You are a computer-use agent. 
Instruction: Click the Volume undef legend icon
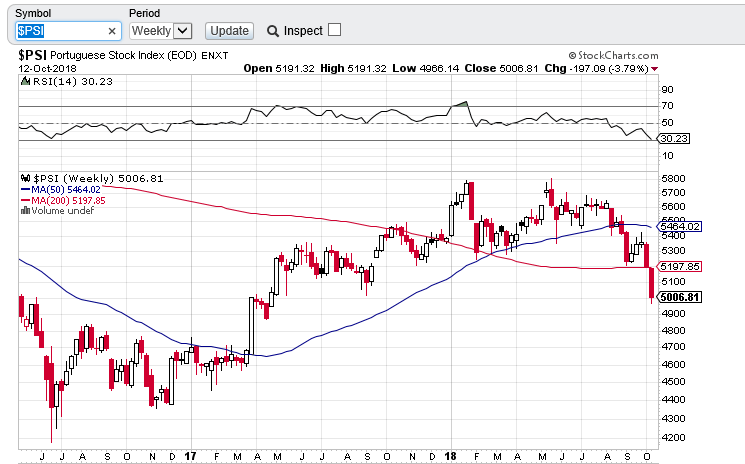[25, 210]
